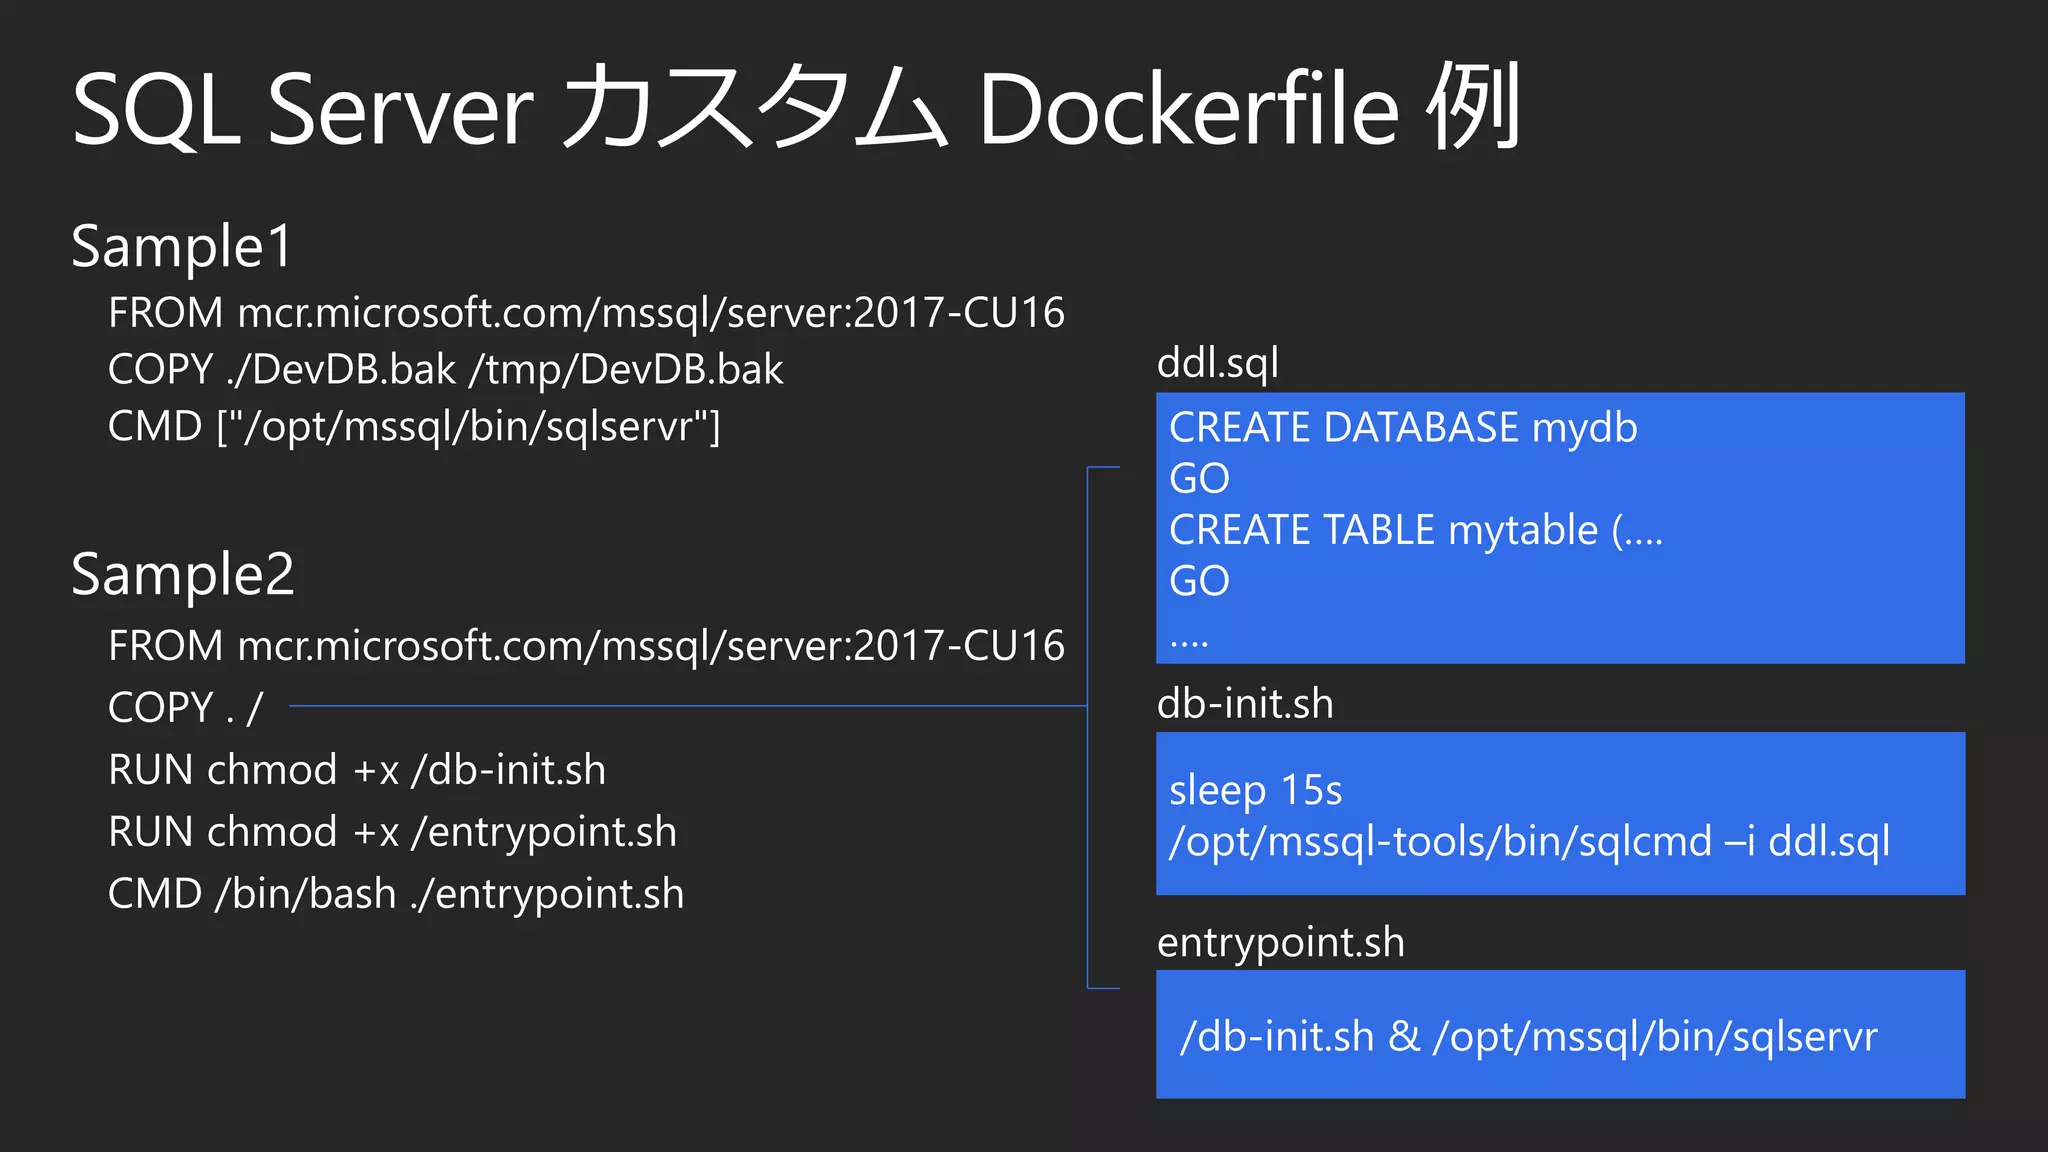
Task: Click '/db-init.sh & /opt/mssql/bin/sqlservr' text
Action: coord(1529,1037)
